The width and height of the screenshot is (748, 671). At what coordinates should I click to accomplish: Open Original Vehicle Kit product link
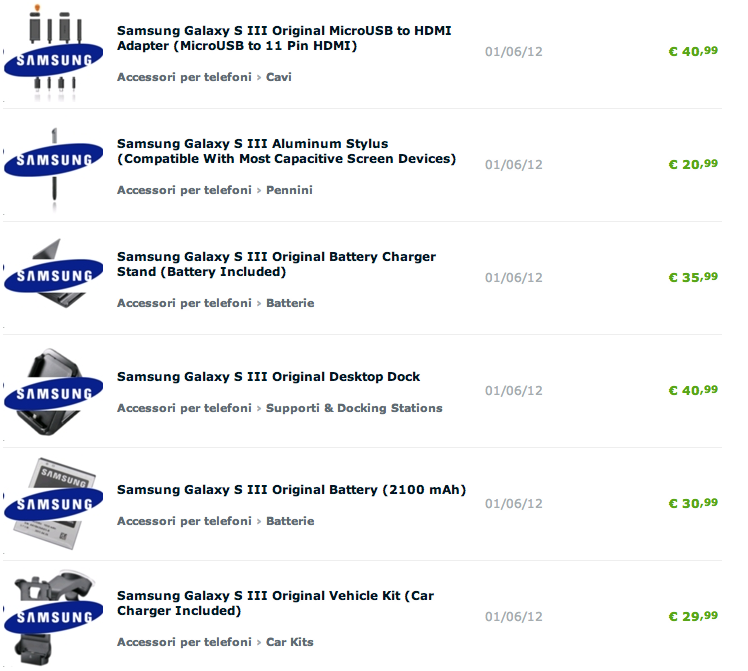275,603
